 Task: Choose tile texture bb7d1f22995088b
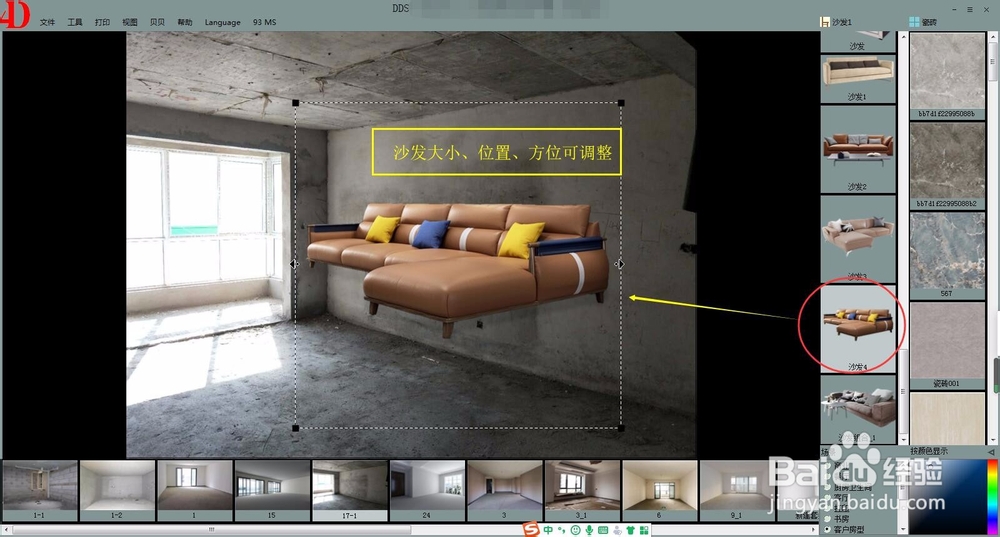tap(947, 75)
